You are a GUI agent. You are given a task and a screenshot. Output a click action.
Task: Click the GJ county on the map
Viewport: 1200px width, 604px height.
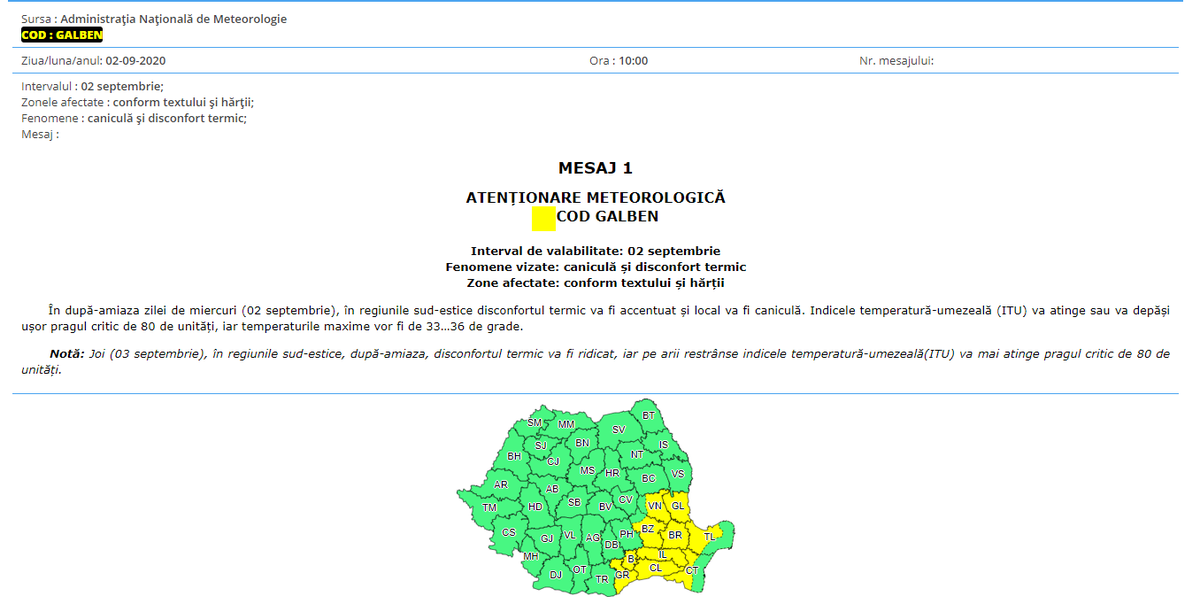point(547,539)
